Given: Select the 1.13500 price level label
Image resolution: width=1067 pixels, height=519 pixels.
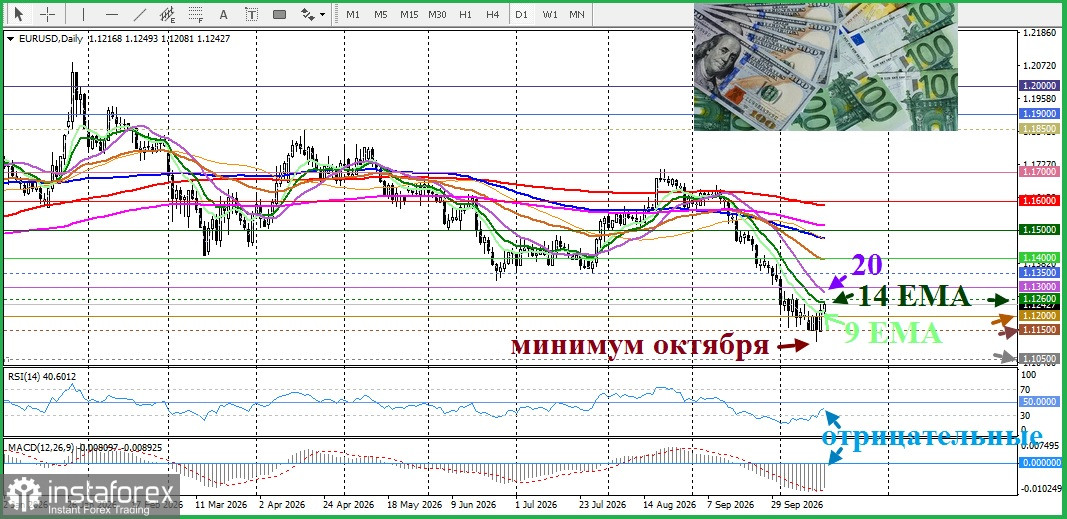Looking at the screenshot, I should coord(1040,273).
